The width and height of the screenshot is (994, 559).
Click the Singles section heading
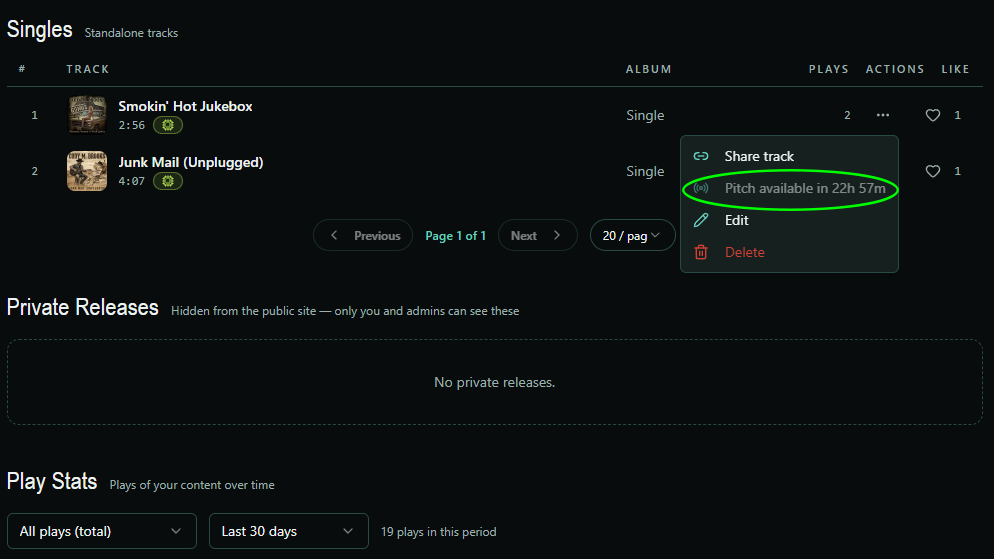point(39,29)
